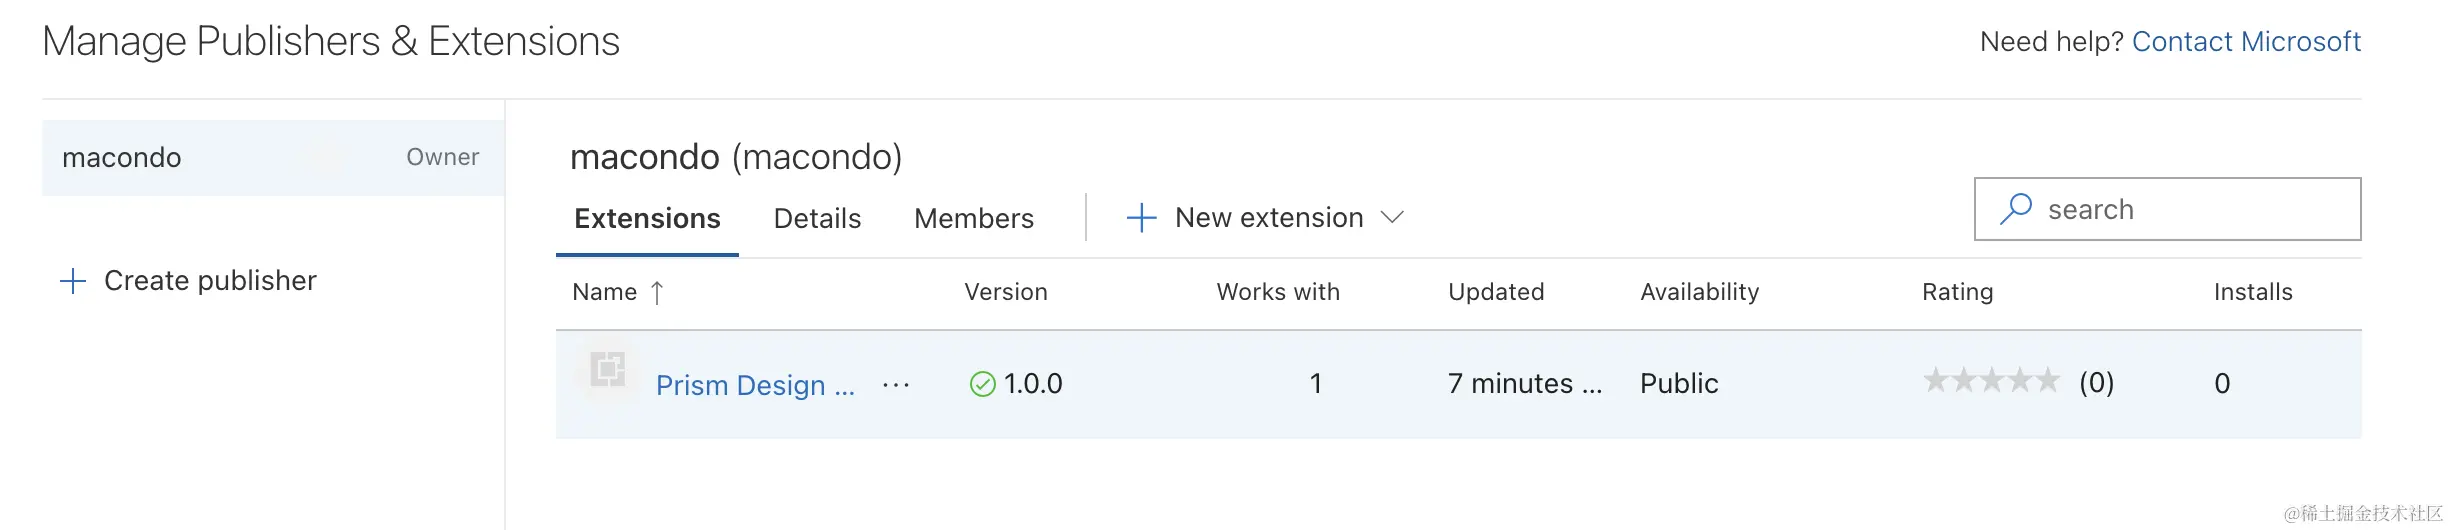Focus the search input field

click(2190, 210)
